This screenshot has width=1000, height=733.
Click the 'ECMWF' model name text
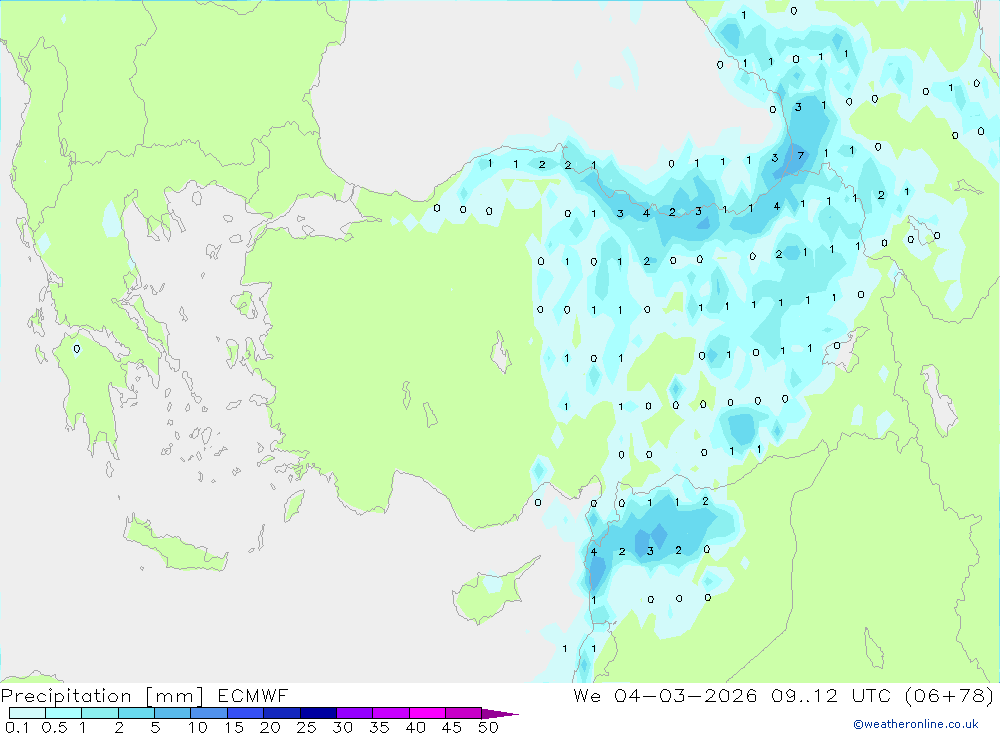coord(253,695)
